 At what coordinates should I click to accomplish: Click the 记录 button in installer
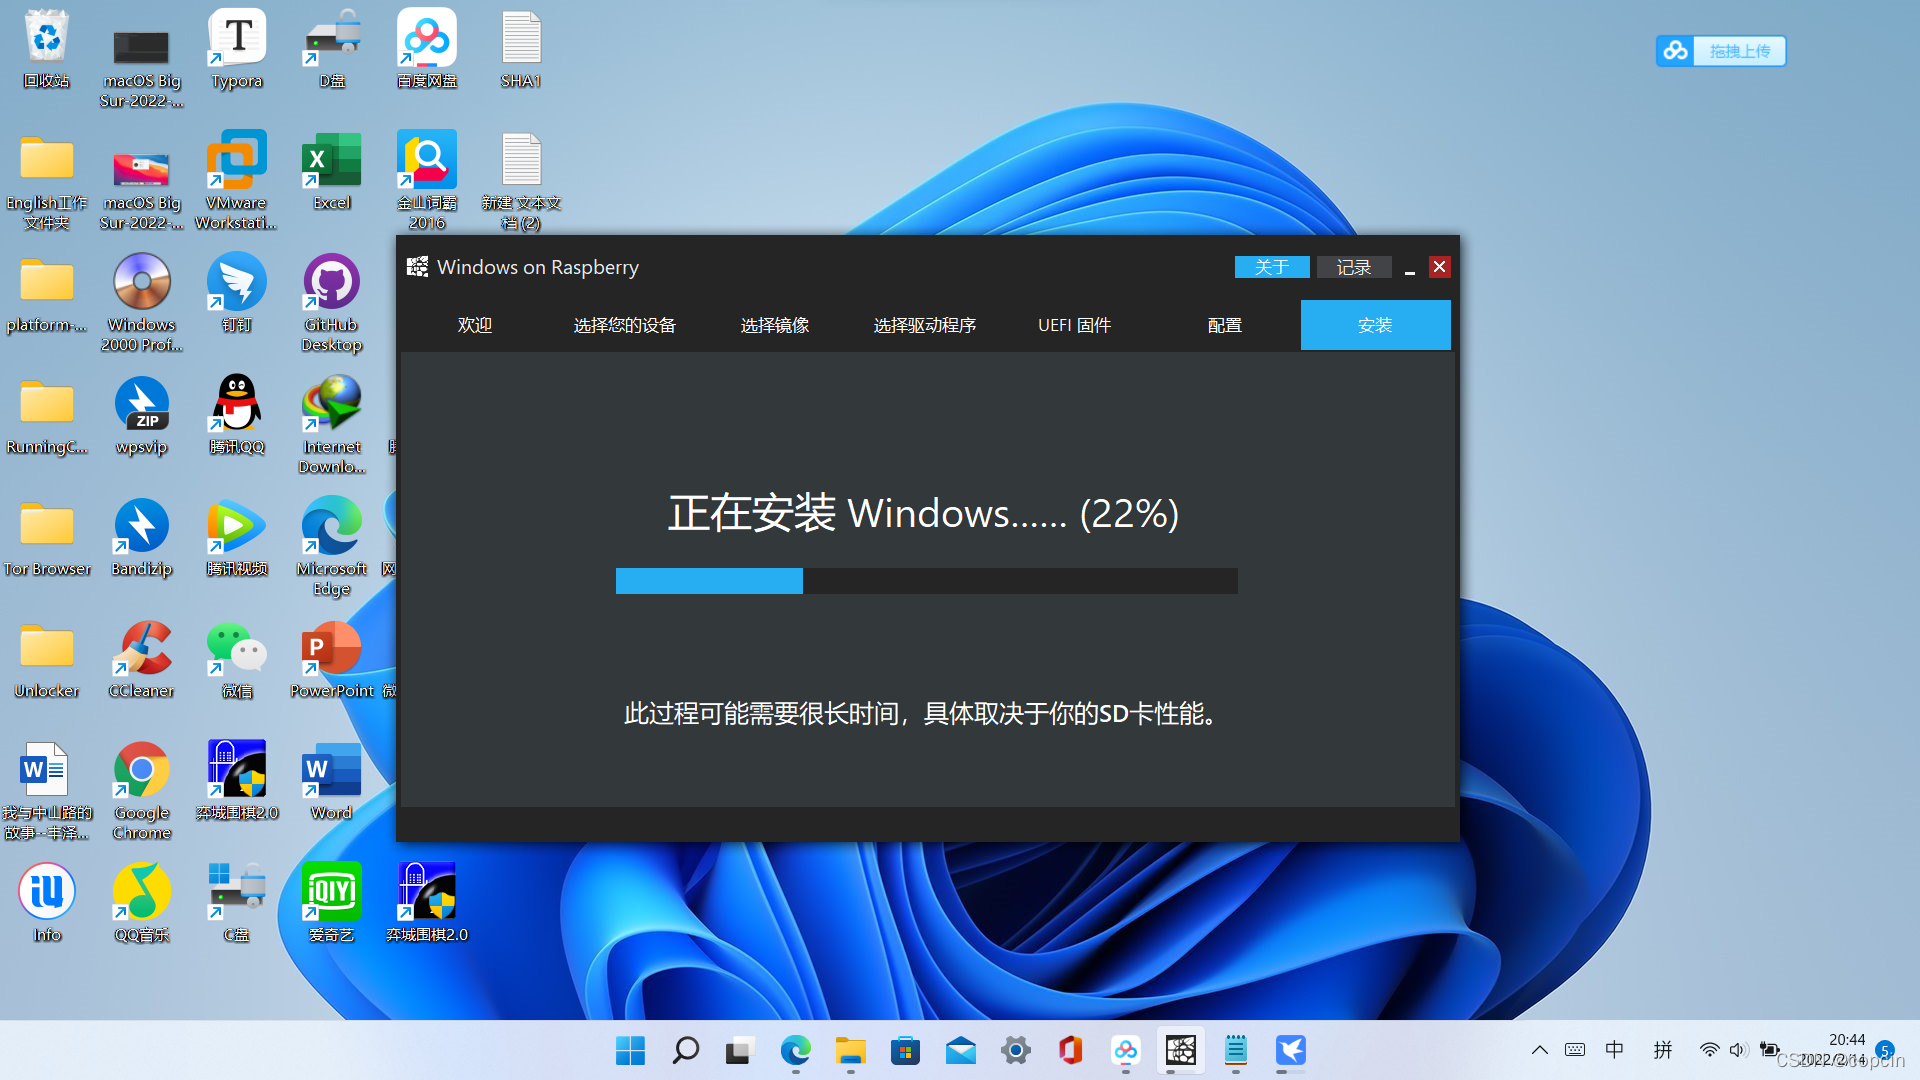click(x=1354, y=266)
